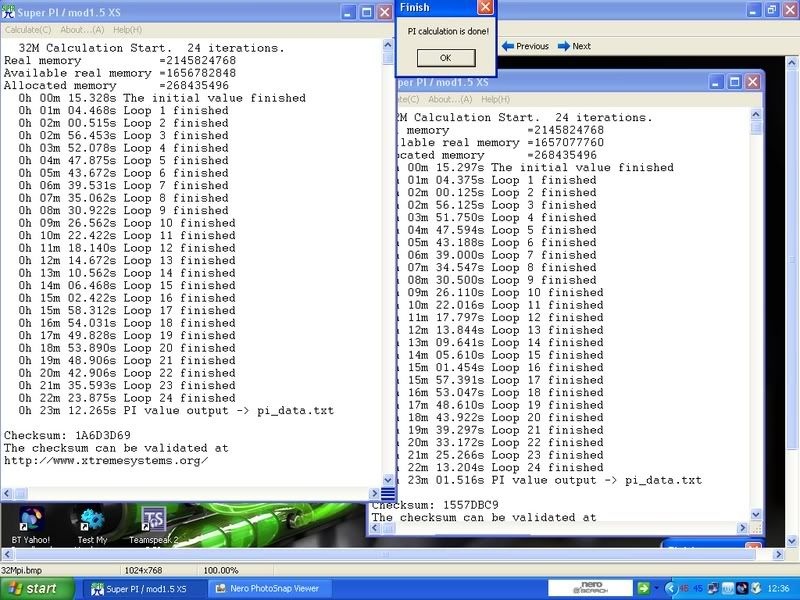
Task: Click the dark round tray icon before the shield
Action: [x=742, y=589]
